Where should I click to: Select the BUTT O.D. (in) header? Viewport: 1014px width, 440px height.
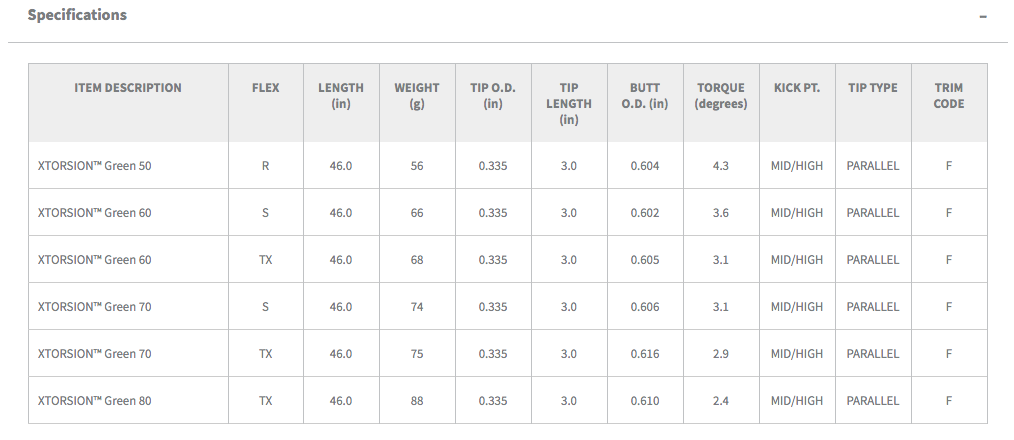pyautogui.click(x=645, y=96)
